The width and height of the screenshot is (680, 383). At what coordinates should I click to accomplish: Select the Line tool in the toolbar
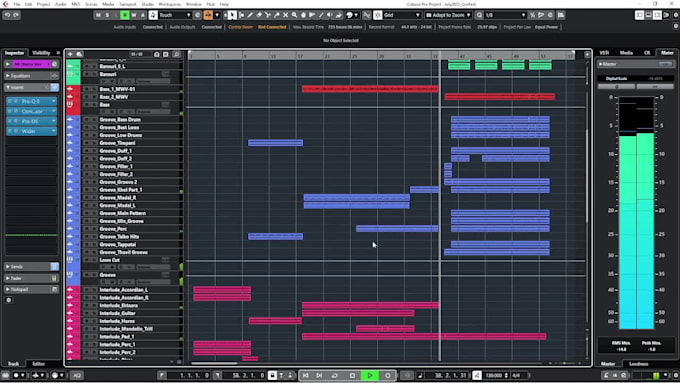pyautogui.click(x=321, y=15)
